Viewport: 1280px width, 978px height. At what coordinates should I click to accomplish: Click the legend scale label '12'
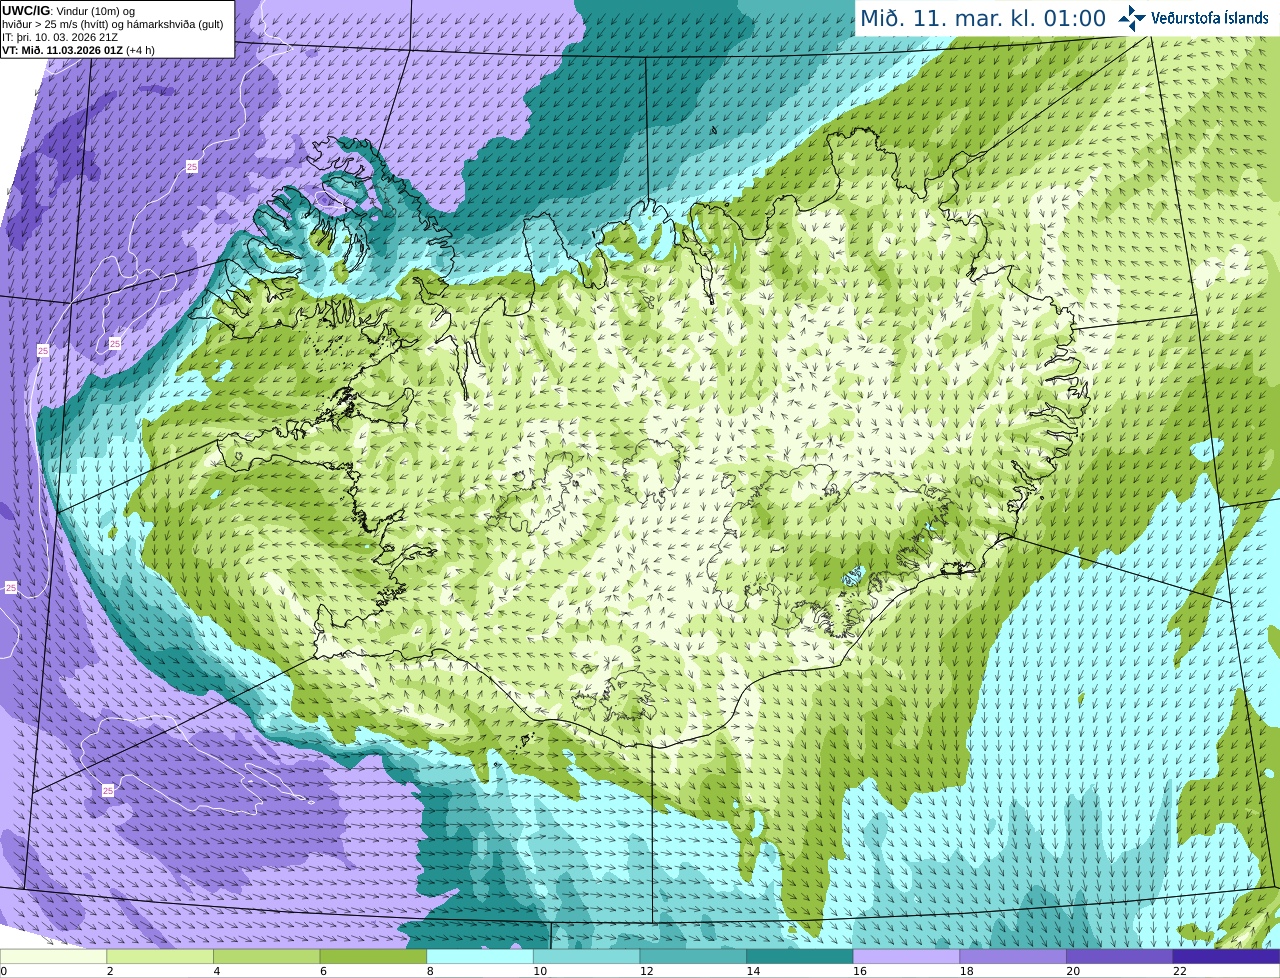[647, 971]
